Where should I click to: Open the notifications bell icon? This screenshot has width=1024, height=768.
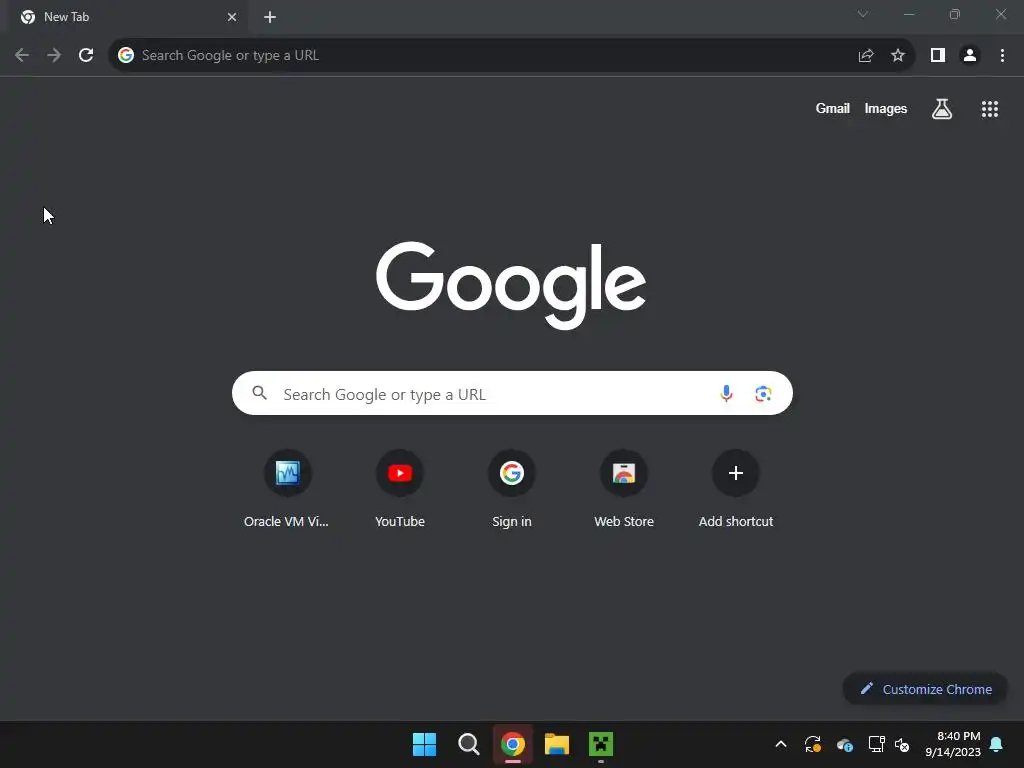(997, 744)
